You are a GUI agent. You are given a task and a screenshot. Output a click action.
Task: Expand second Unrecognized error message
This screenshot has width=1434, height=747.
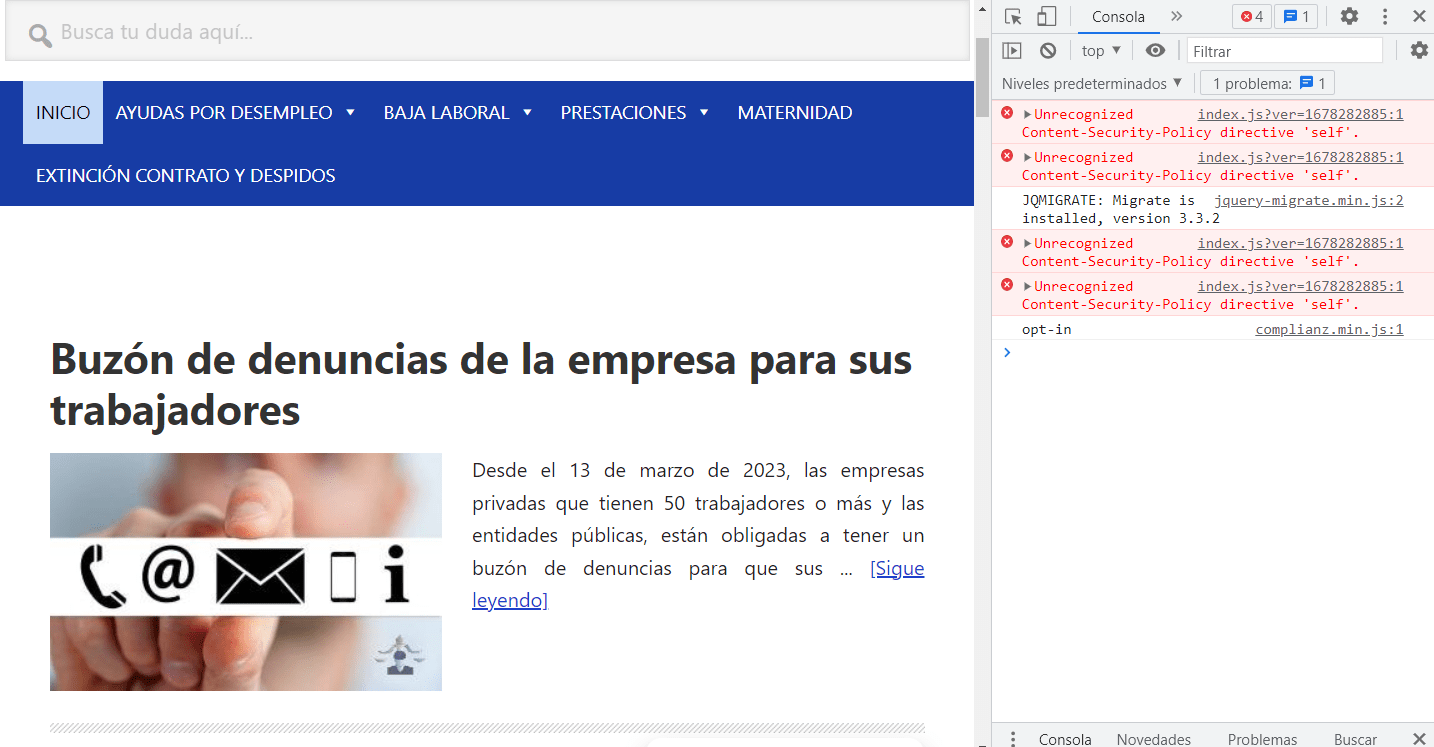[x=1027, y=157]
